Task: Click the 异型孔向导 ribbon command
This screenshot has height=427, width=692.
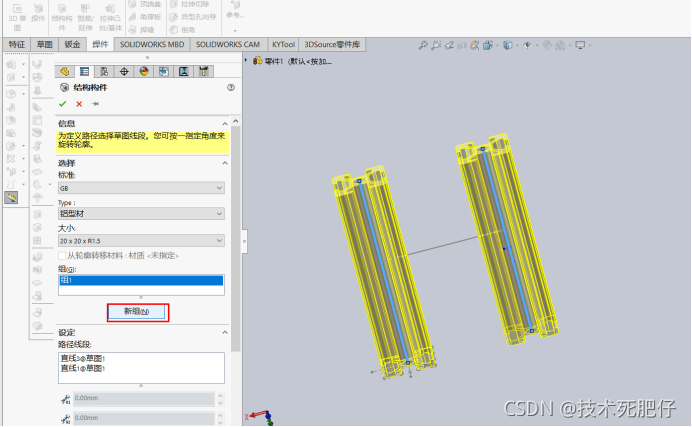Action: coord(193,17)
